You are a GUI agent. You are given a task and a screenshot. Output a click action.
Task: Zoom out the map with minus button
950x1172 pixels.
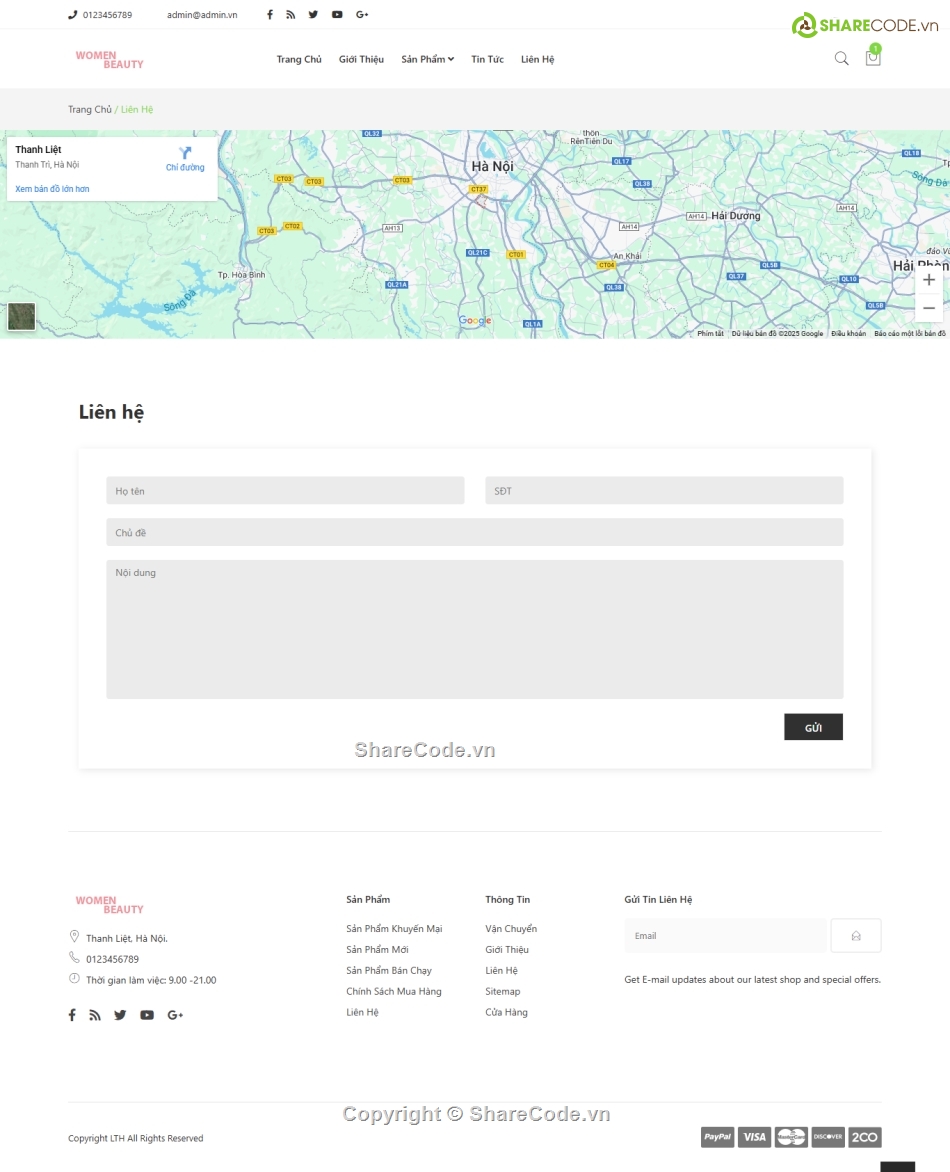pyautogui.click(x=929, y=308)
